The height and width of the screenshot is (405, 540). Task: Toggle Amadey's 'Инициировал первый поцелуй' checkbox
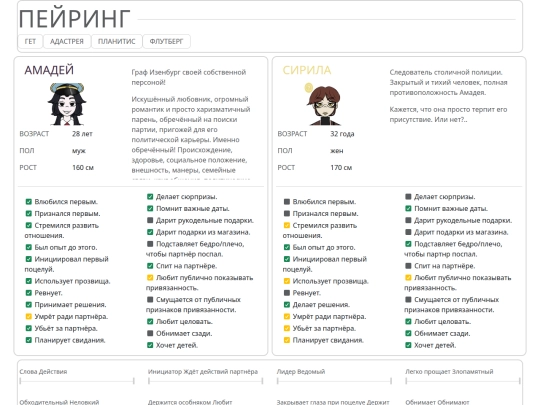29,259
